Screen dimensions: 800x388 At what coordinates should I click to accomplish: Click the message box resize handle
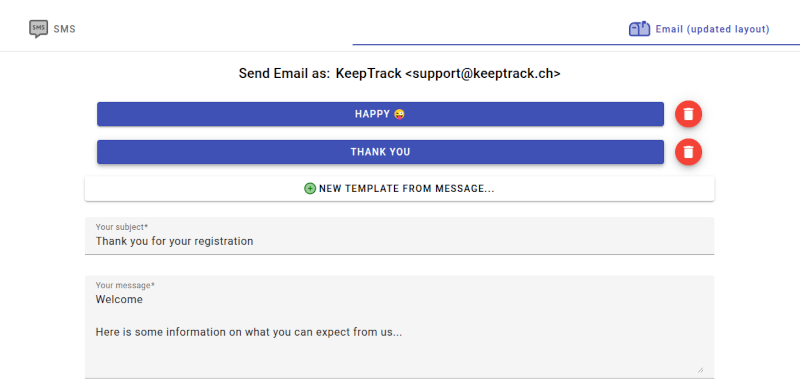(700, 370)
